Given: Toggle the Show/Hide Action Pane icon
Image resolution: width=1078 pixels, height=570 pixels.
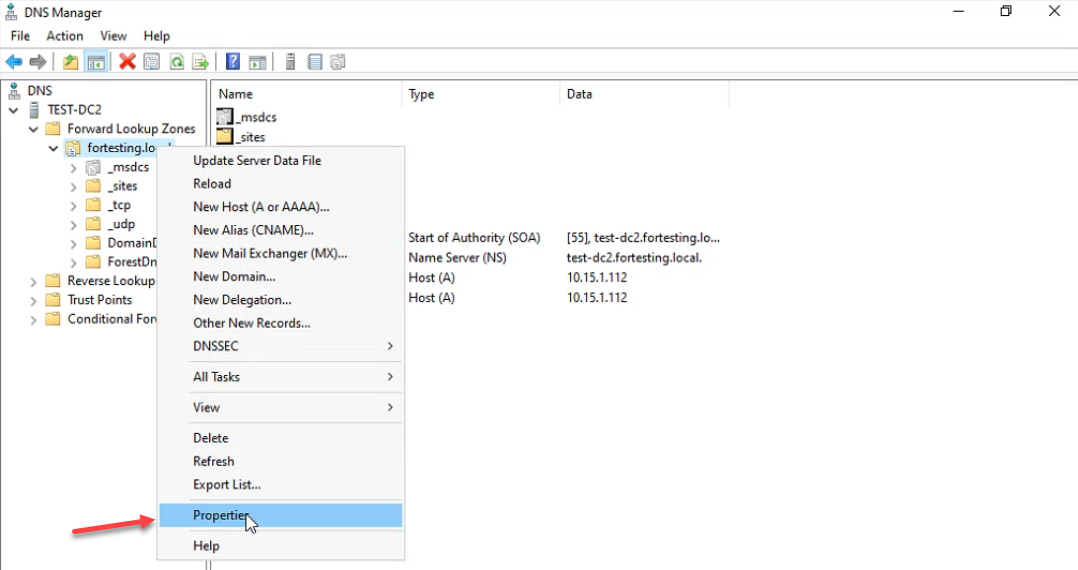Looking at the screenshot, I should (x=257, y=62).
